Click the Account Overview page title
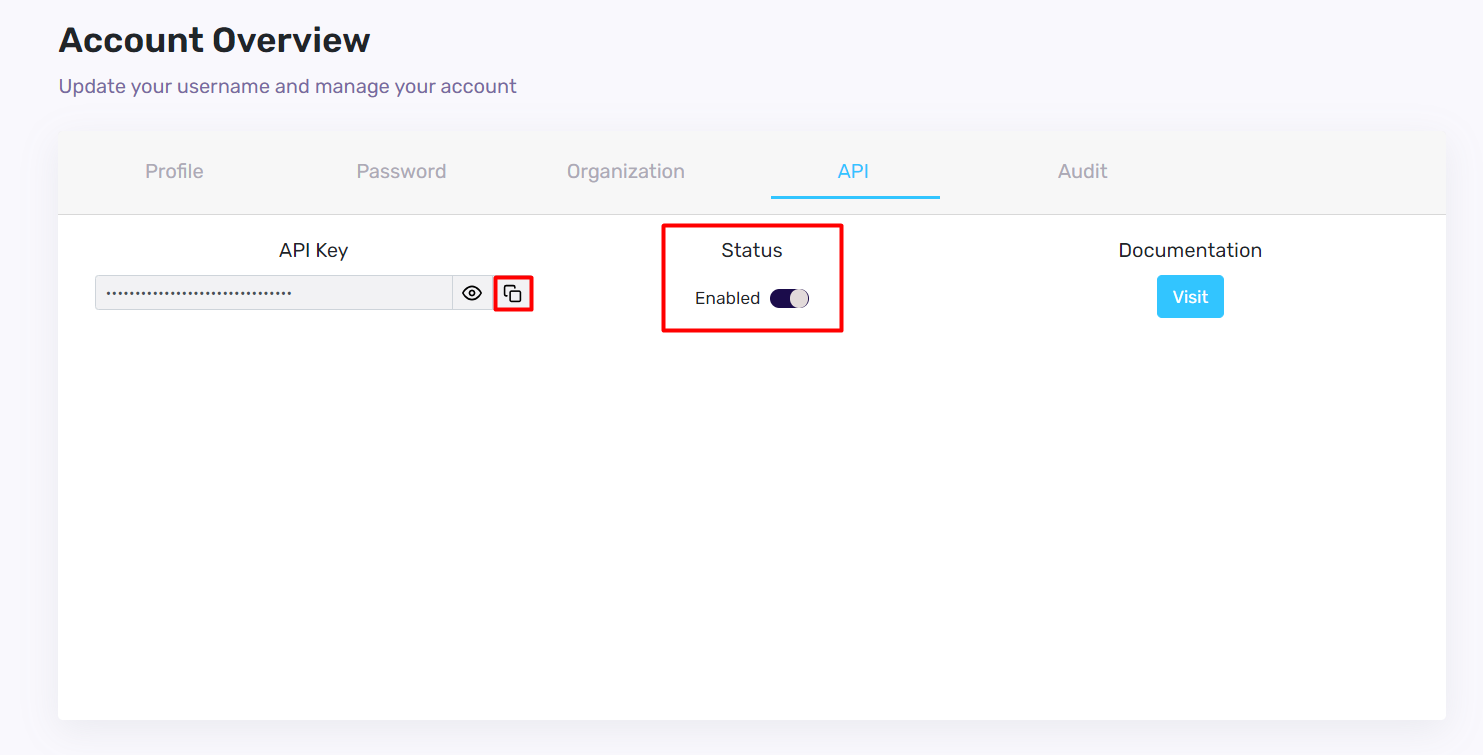1483x755 pixels. click(214, 40)
